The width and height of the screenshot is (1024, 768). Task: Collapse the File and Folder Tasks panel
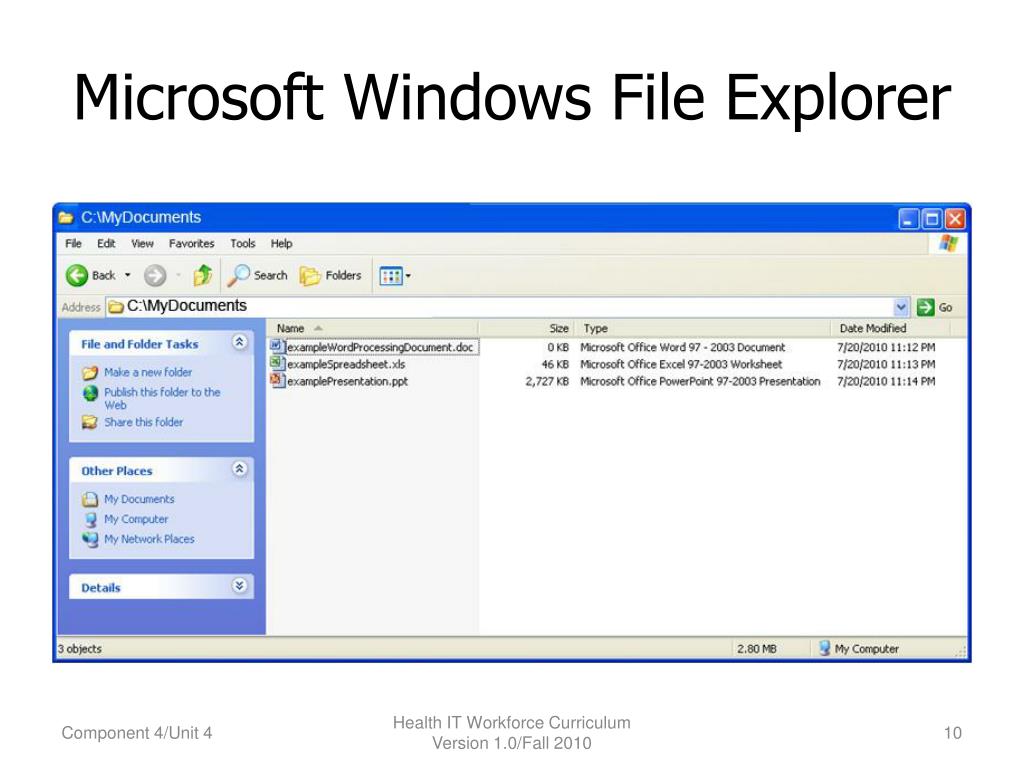pyautogui.click(x=240, y=342)
